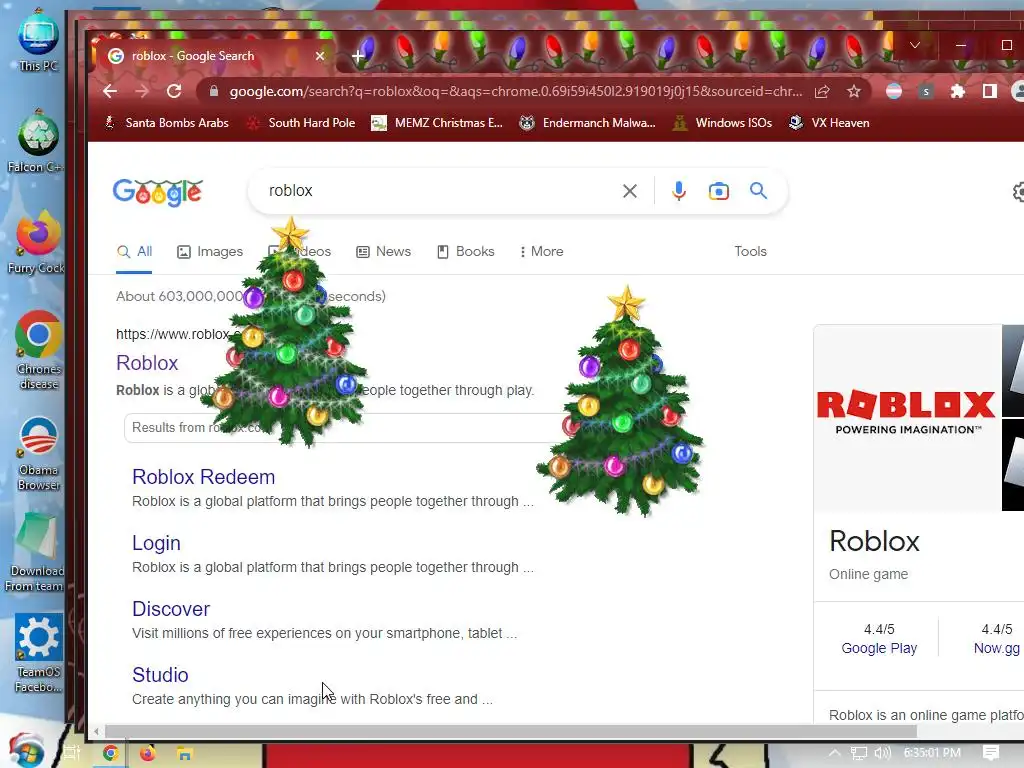
Task: Switch to the Images tab
Action: click(x=210, y=251)
